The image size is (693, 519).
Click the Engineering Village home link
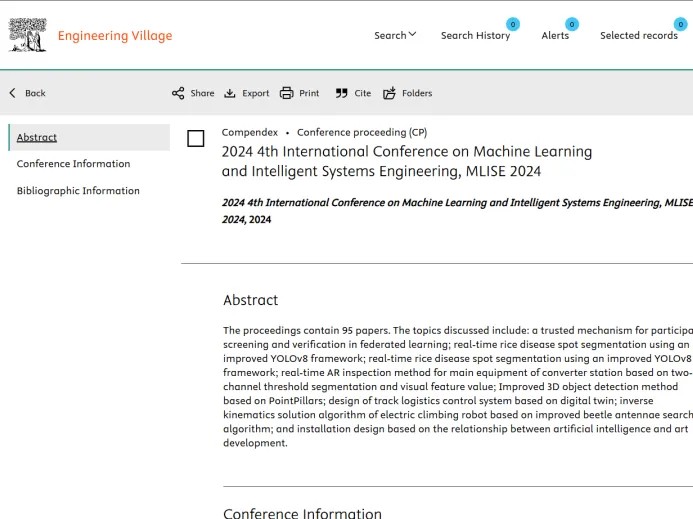click(x=115, y=36)
